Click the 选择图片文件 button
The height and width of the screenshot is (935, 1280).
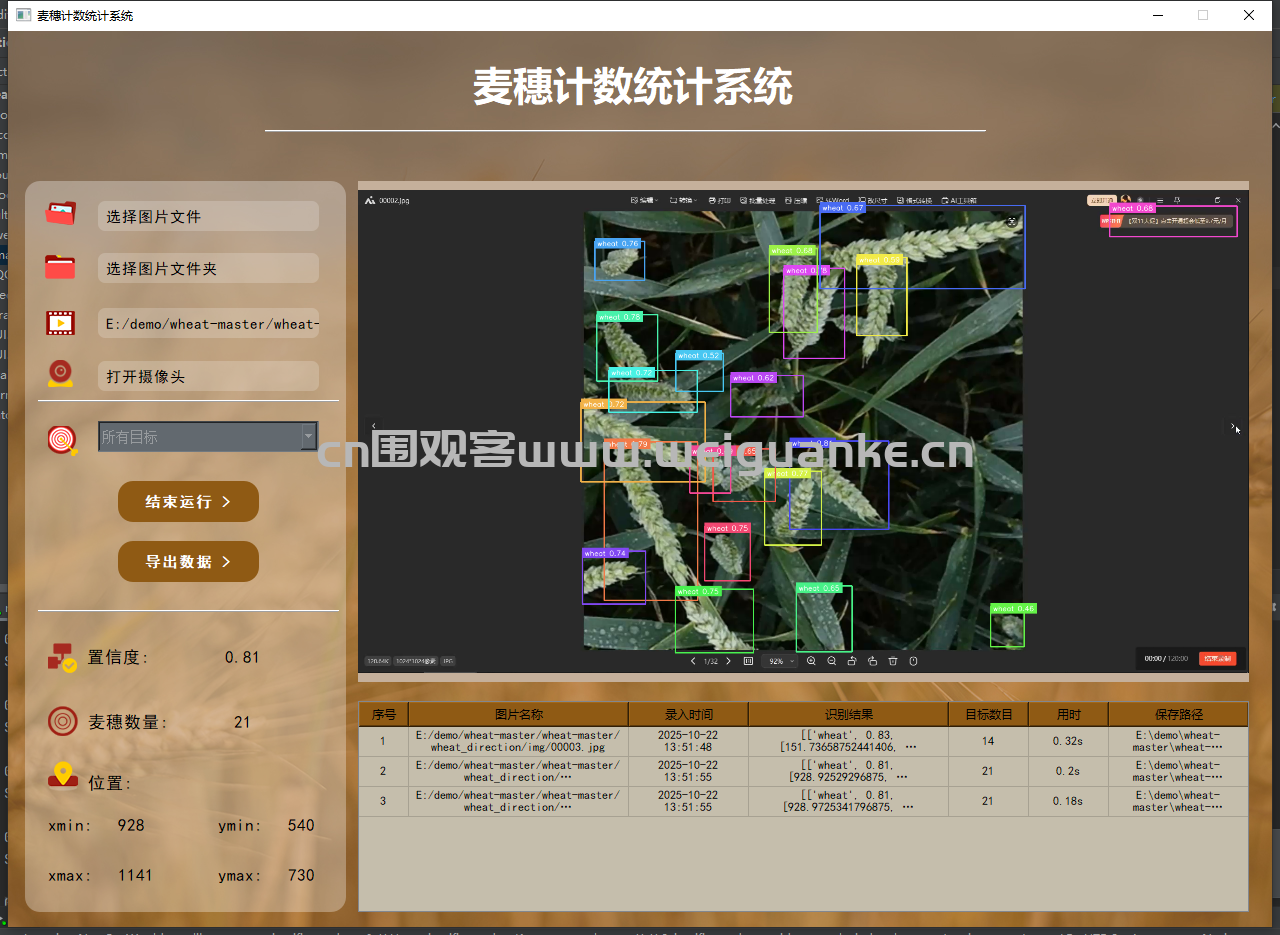click(208, 216)
